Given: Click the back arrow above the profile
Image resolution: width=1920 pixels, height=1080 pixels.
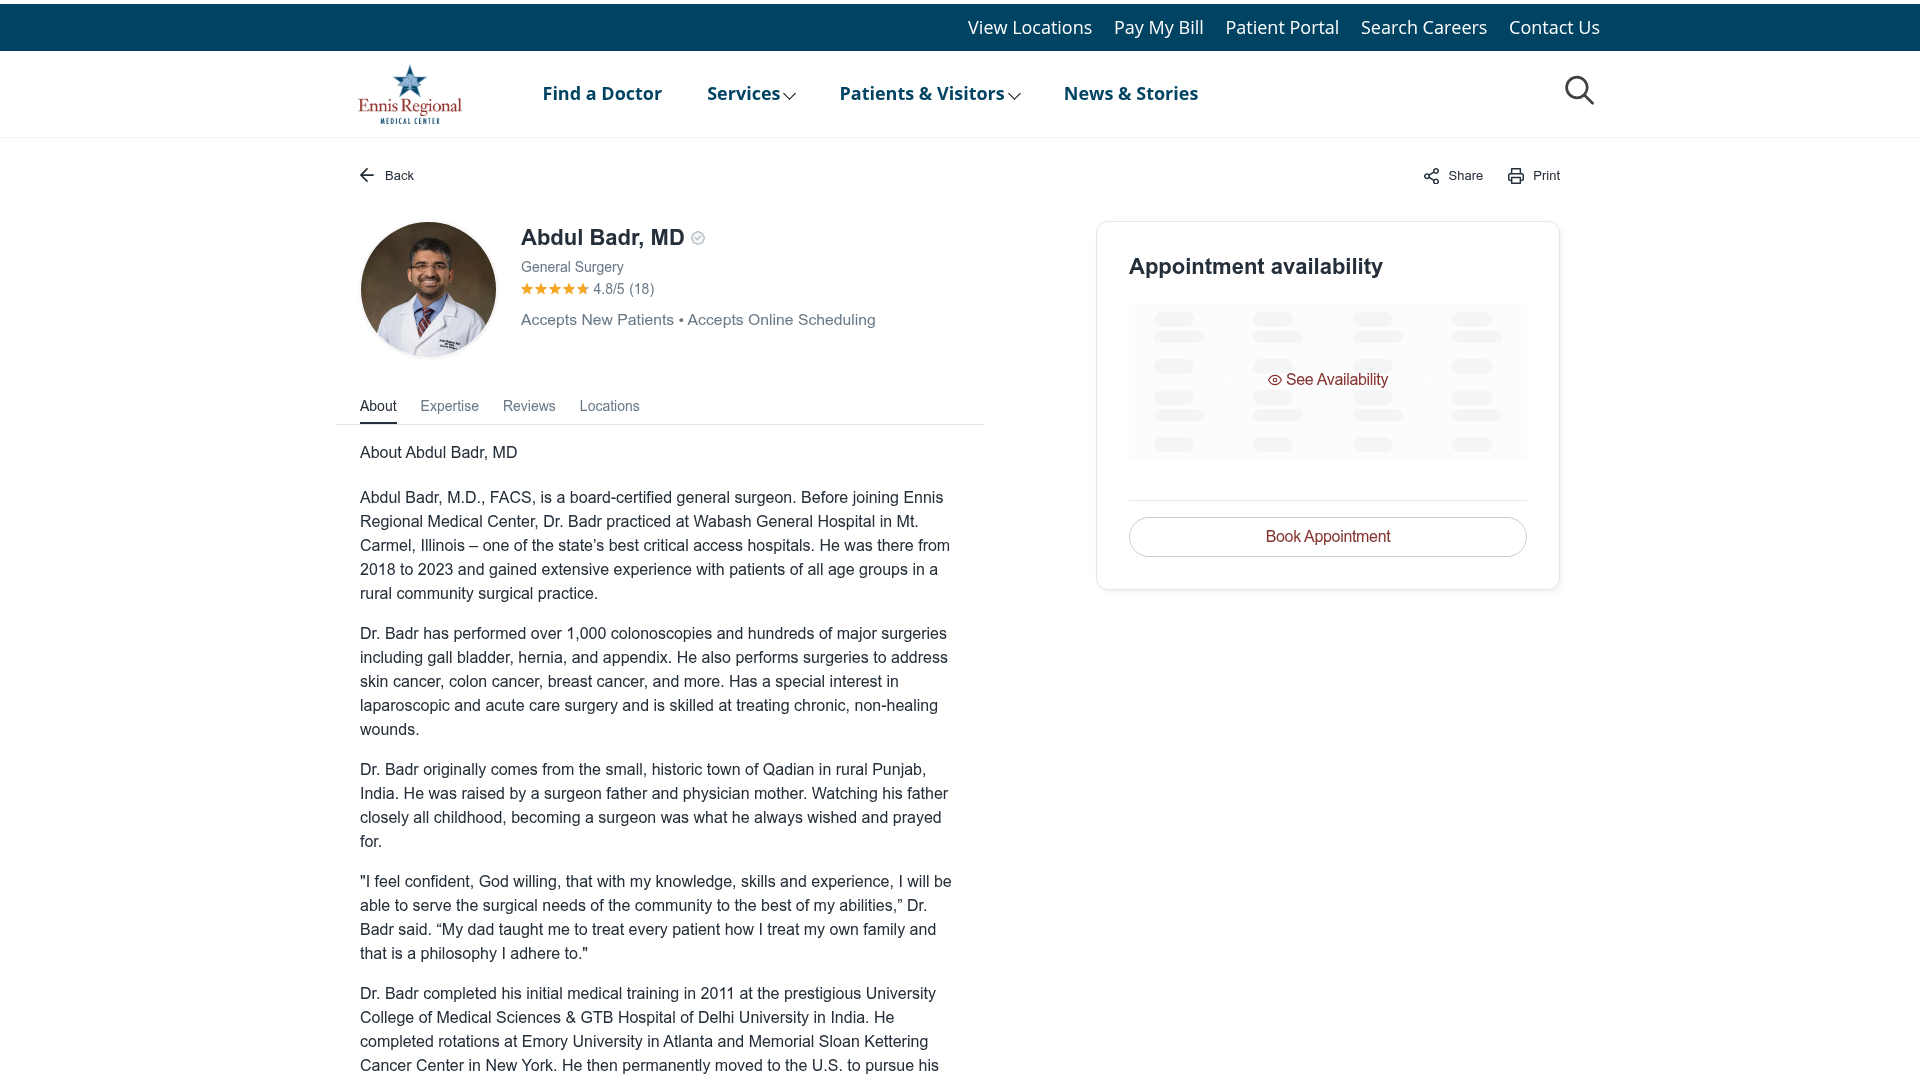Looking at the screenshot, I should pyautogui.click(x=368, y=174).
